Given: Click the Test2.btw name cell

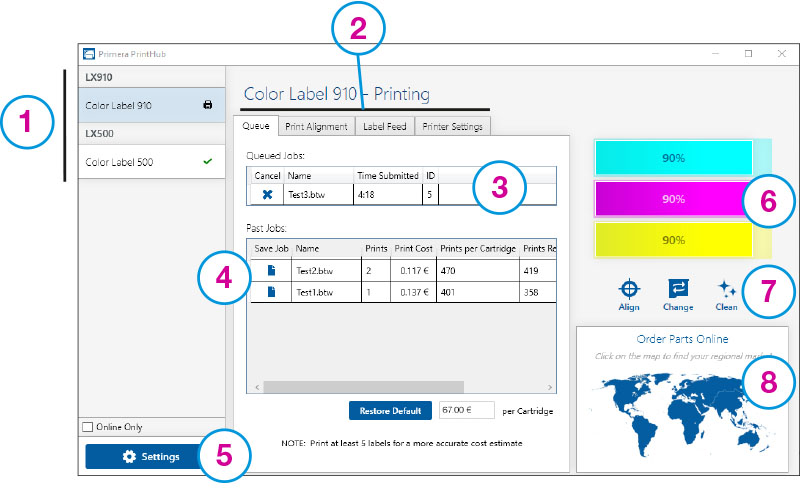Looking at the screenshot, I should tap(327, 271).
